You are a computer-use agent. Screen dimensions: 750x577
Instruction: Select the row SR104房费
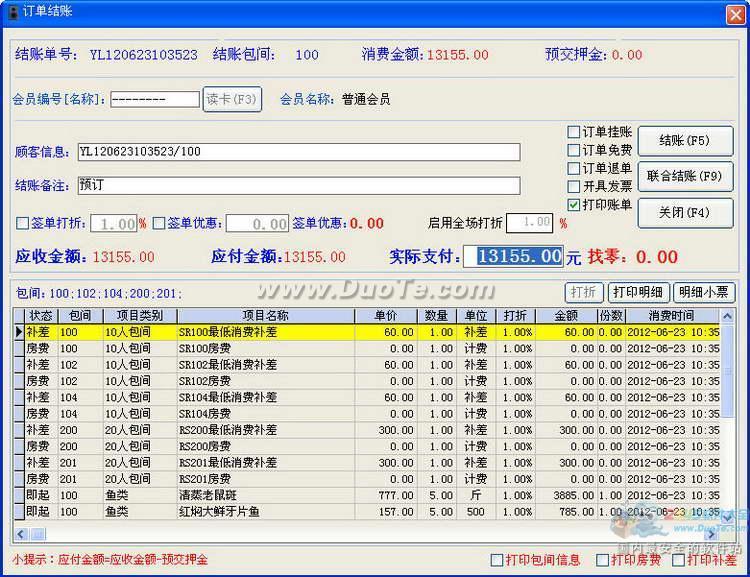366,413
